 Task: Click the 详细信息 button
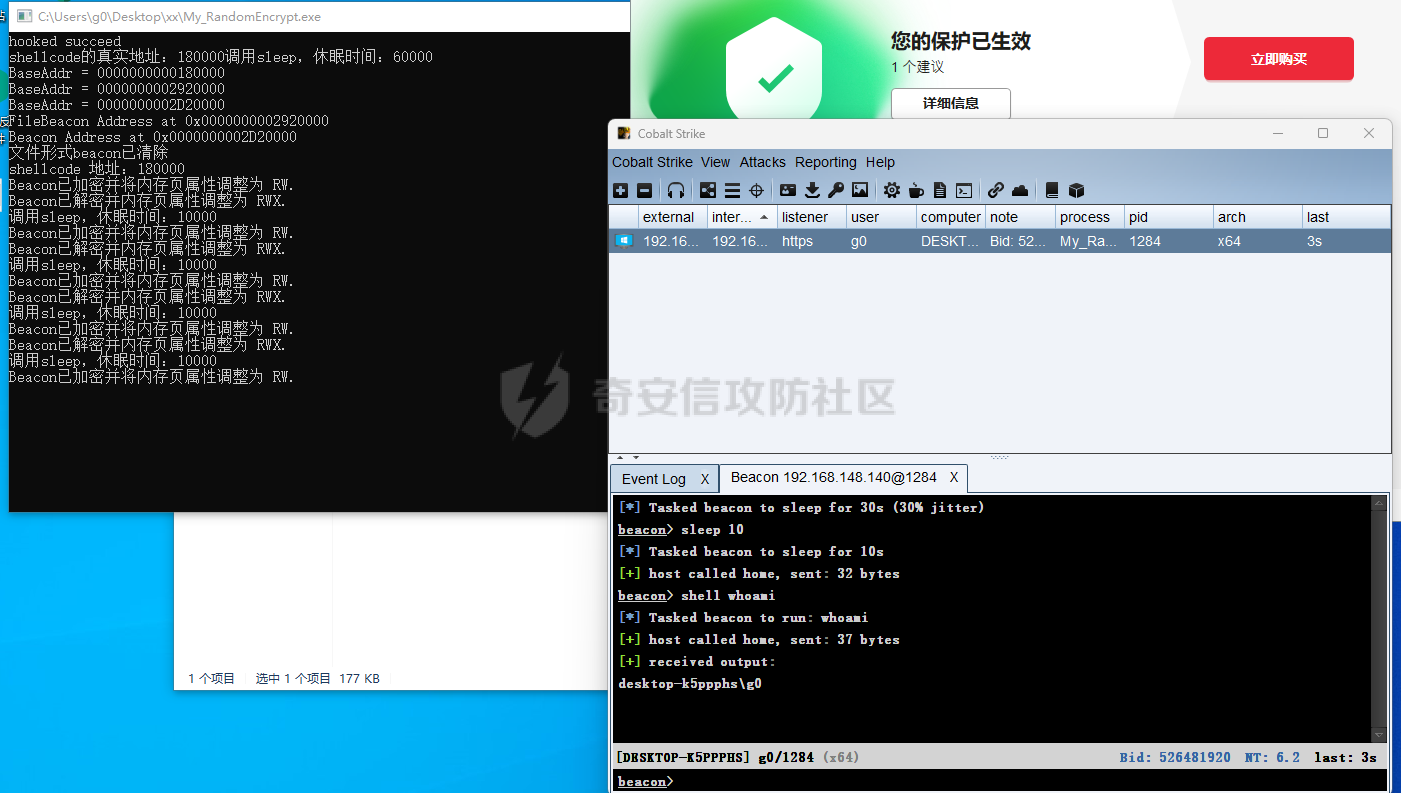(x=951, y=103)
